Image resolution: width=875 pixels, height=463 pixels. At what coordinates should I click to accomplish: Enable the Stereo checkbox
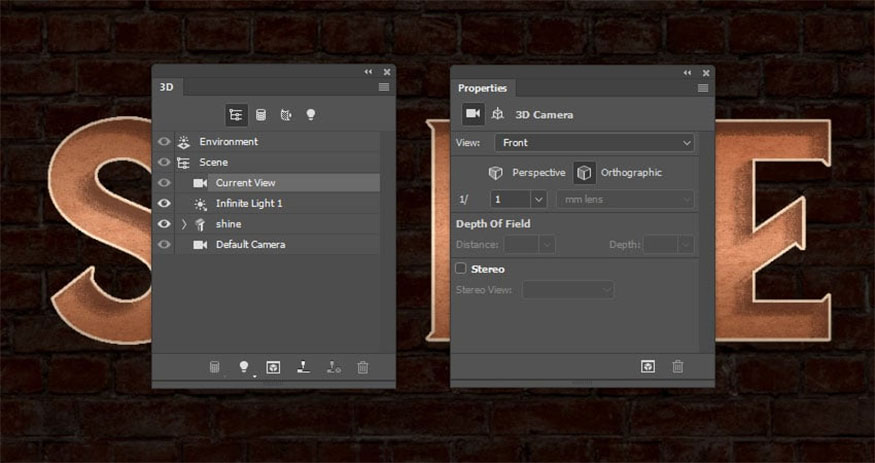click(x=461, y=268)
